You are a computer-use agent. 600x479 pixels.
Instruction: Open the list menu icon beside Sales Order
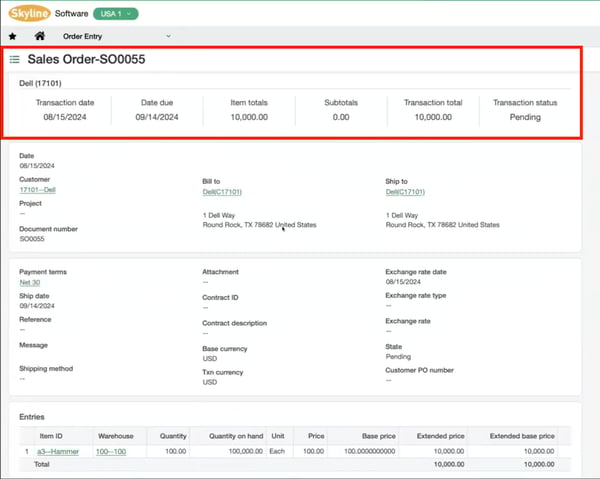click(x=15, y=59)
